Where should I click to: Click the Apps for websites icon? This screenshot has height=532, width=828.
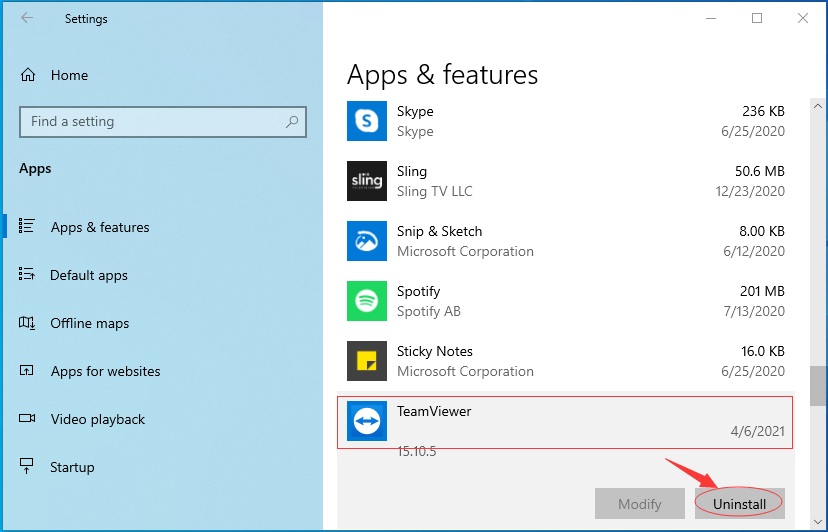pos(26,370)
